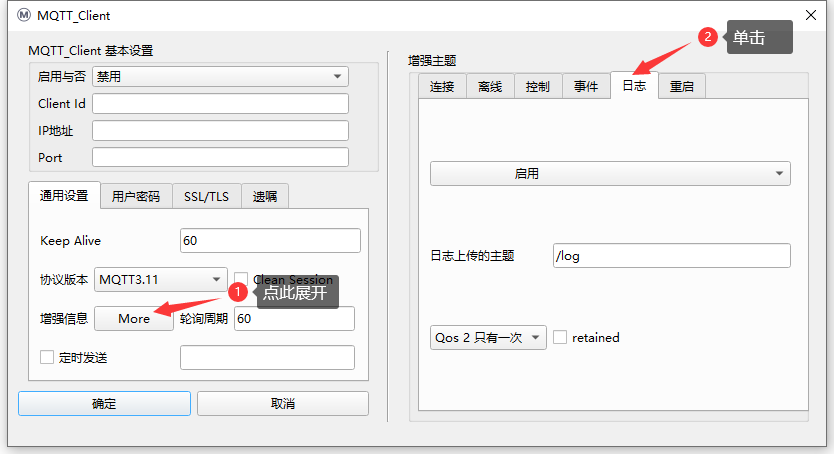Click the Keep Alive label

point(70,241)
